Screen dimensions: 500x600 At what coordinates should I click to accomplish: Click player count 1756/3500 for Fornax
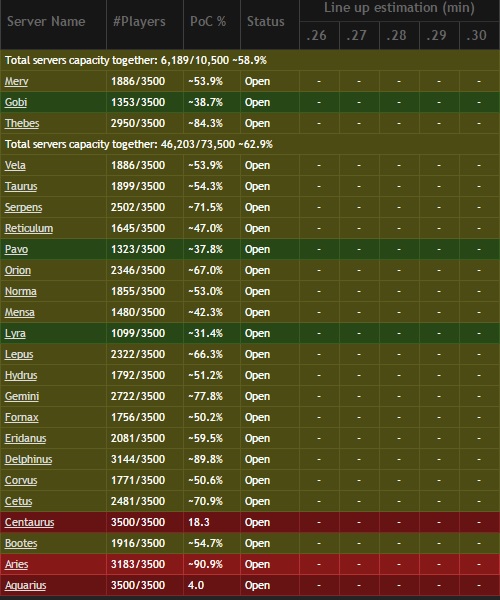138,417
